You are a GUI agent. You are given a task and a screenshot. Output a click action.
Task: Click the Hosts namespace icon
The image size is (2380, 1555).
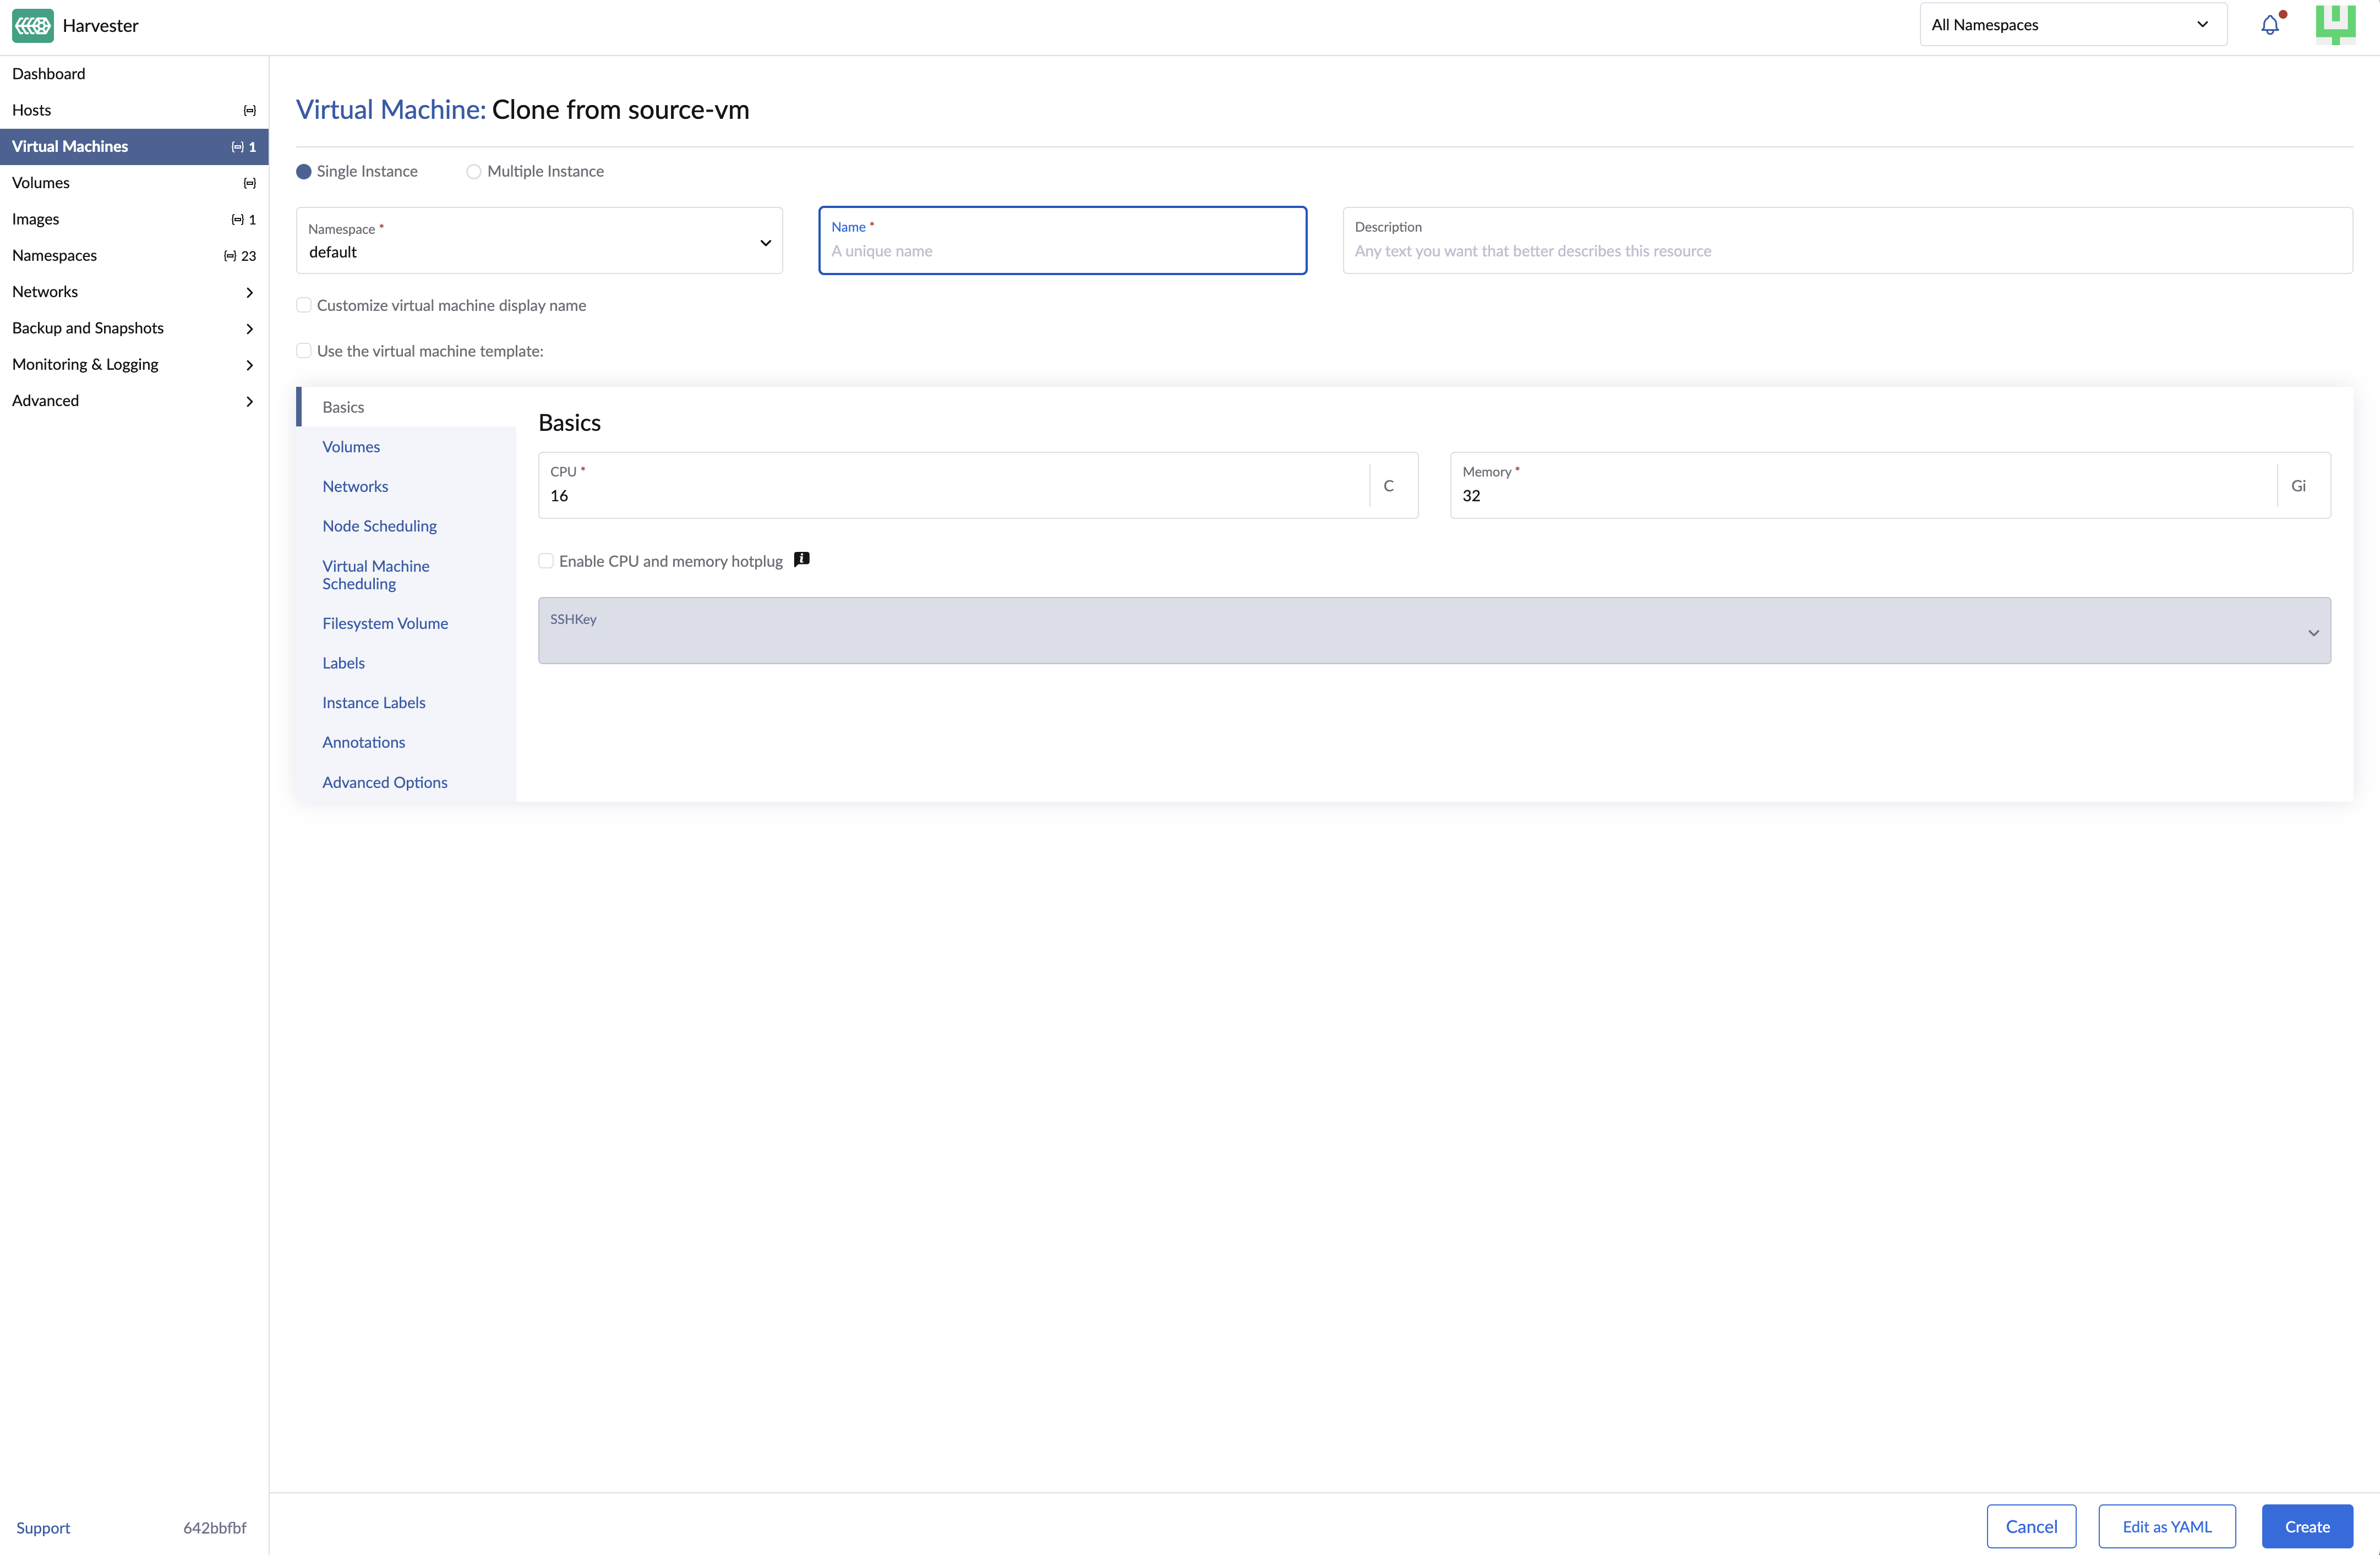250,110
